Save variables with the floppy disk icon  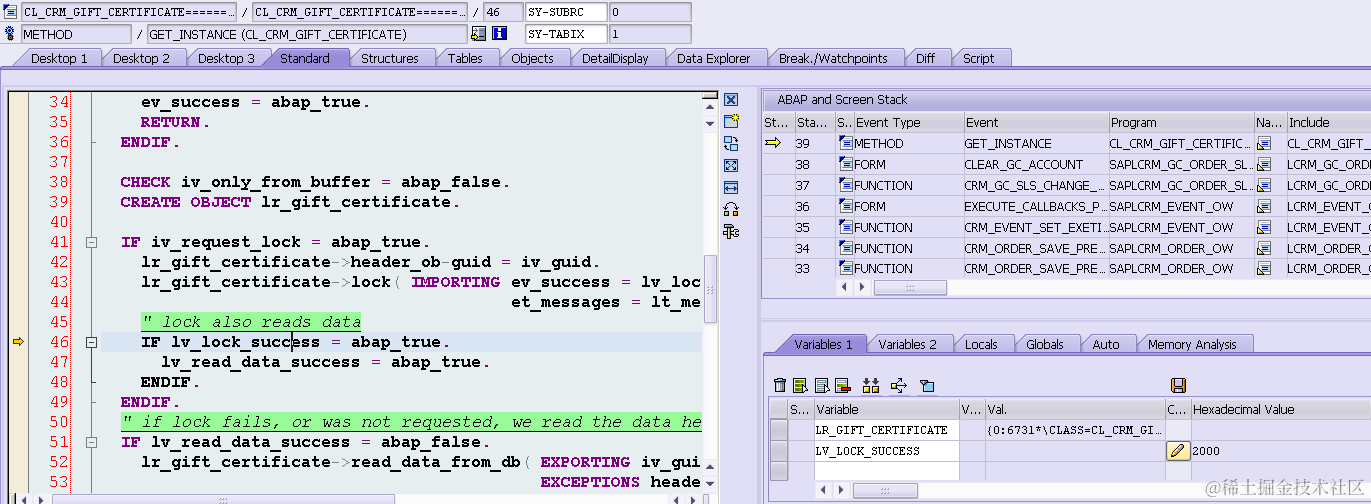coord(1178,385)
